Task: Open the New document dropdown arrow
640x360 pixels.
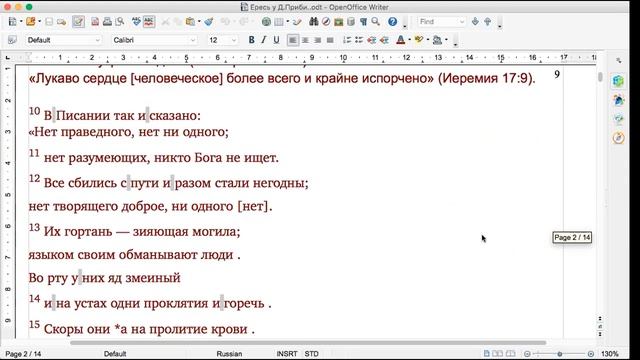Action: tap(21, 22)
